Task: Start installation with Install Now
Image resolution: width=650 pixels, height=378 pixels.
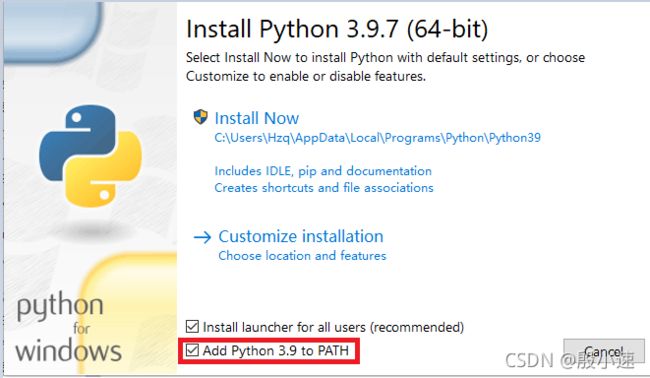Action: (x=257, y=118)
